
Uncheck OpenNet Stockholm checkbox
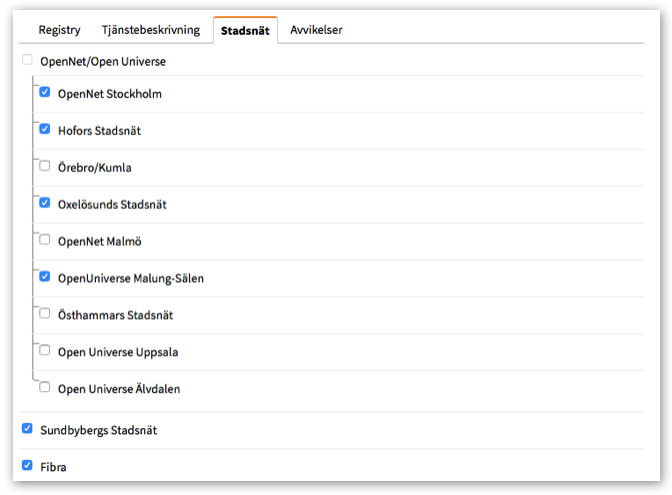coord(45,92)
